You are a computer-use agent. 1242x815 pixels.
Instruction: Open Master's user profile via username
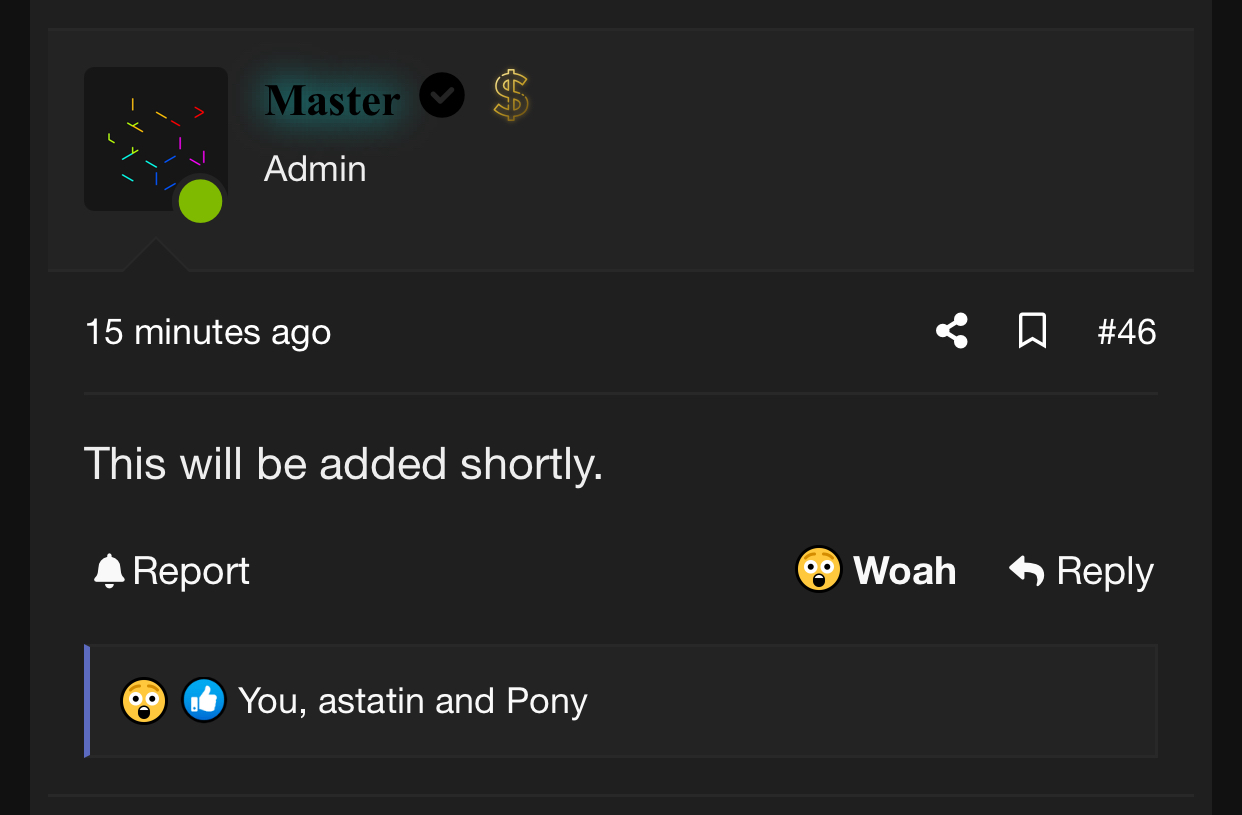tap(332, 100)
